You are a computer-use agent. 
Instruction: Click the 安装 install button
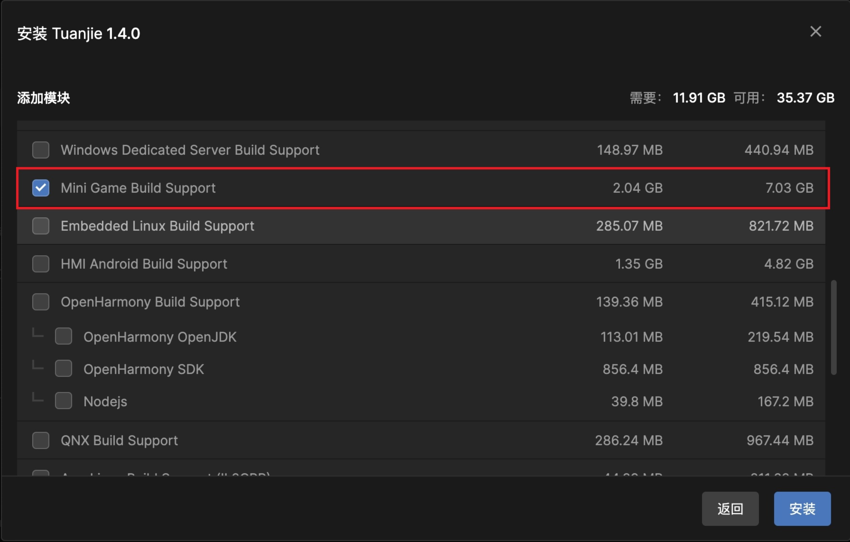(802, 509)
